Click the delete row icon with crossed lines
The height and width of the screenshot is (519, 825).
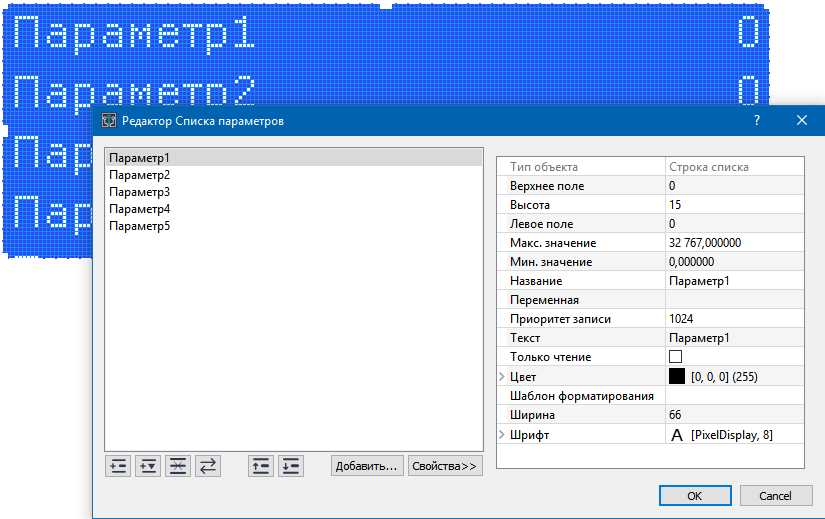[x=178, y=466]
